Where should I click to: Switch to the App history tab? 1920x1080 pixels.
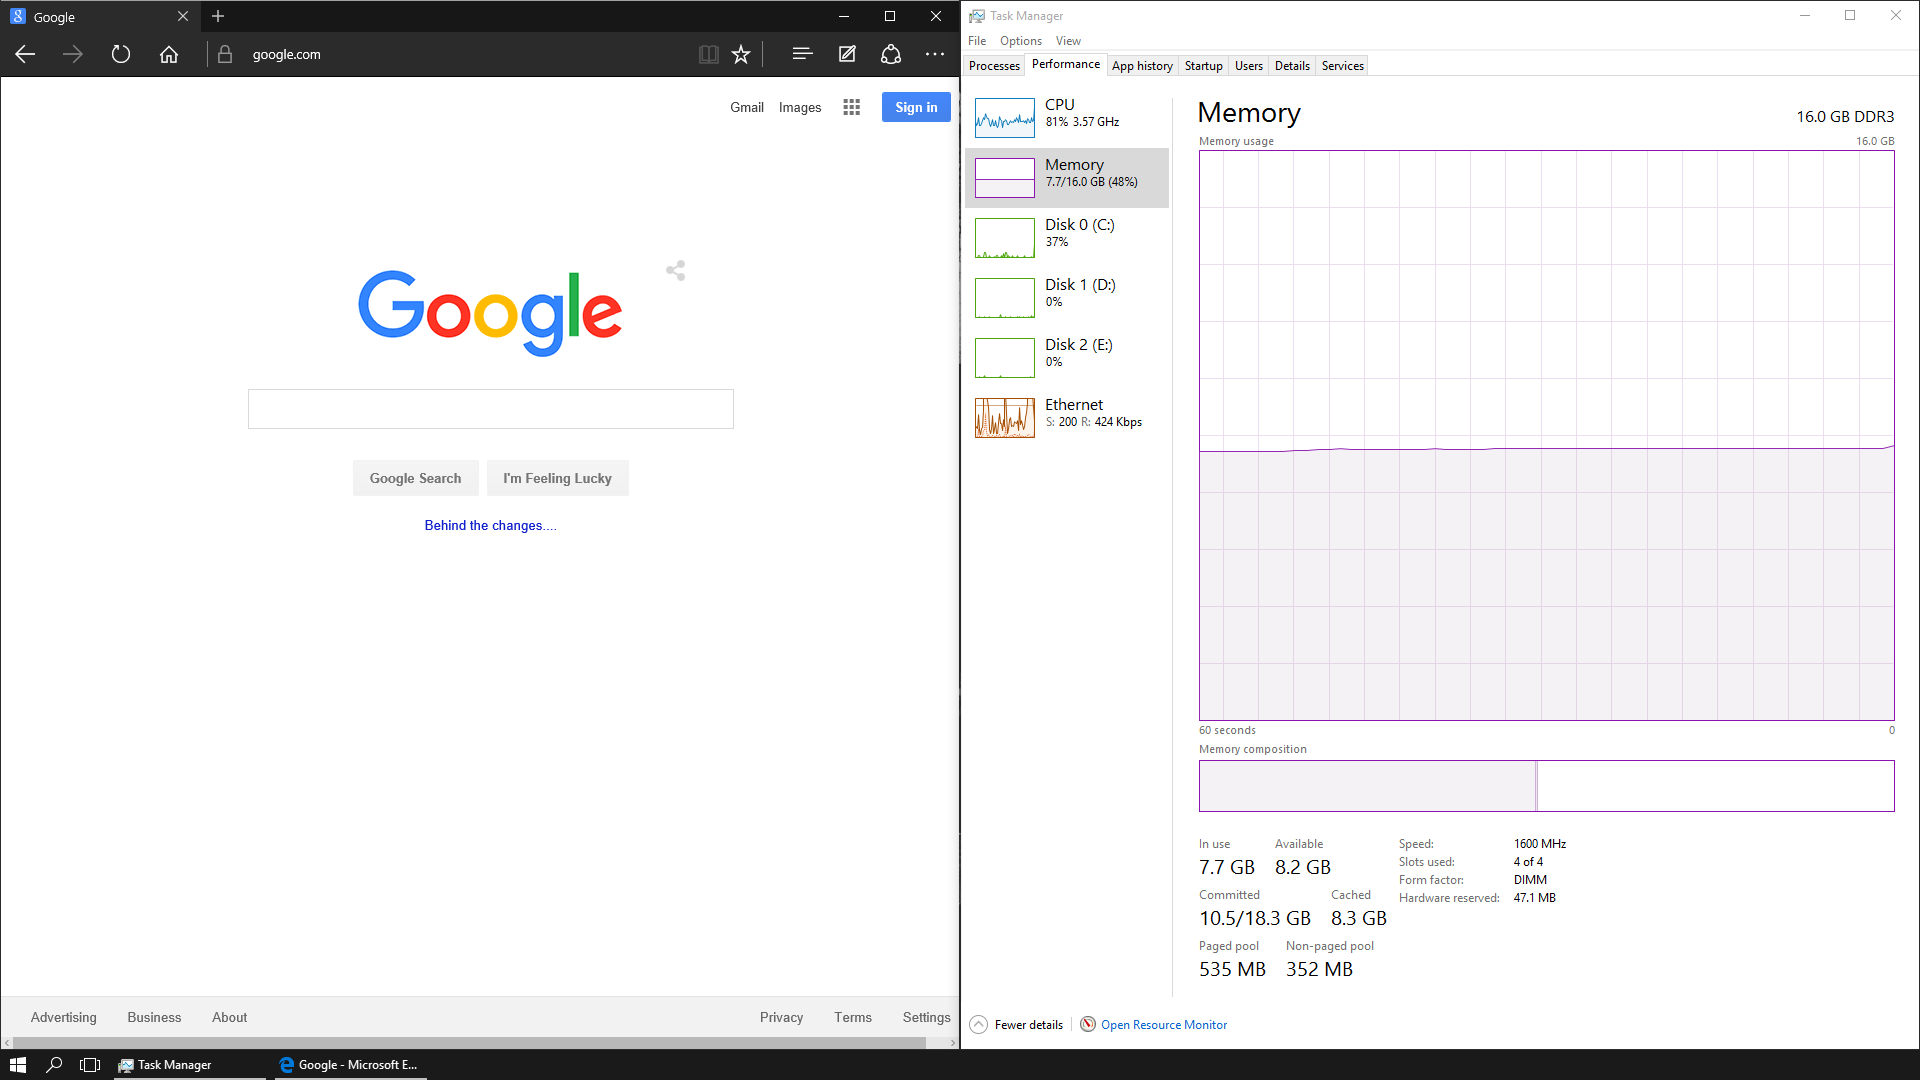tap(1142, 66)
